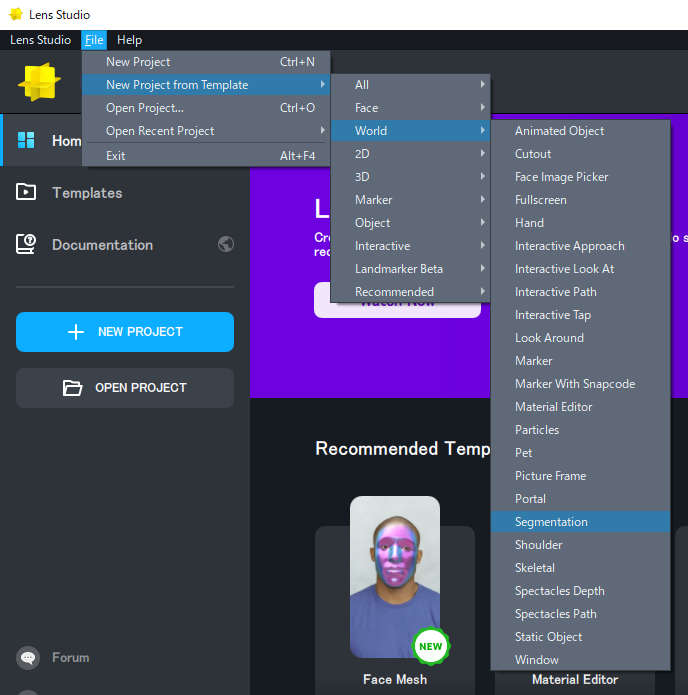Expand the Object template category
688x695 pixels.
[x=410, y=223]
